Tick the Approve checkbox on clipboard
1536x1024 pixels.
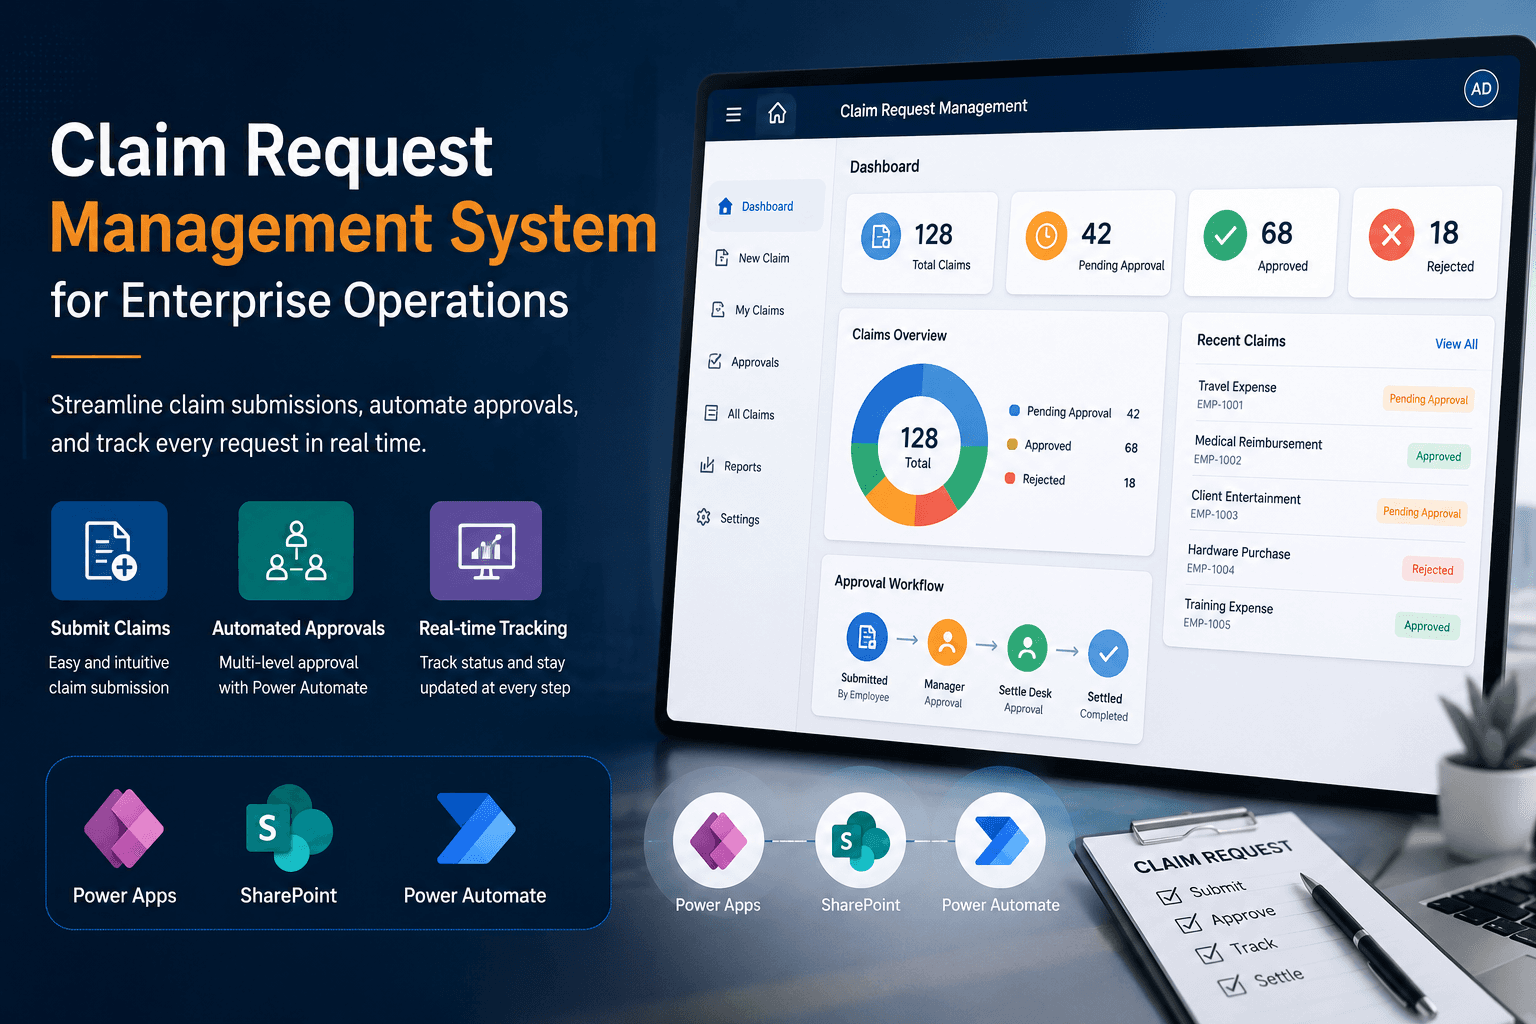(1188, 923)
